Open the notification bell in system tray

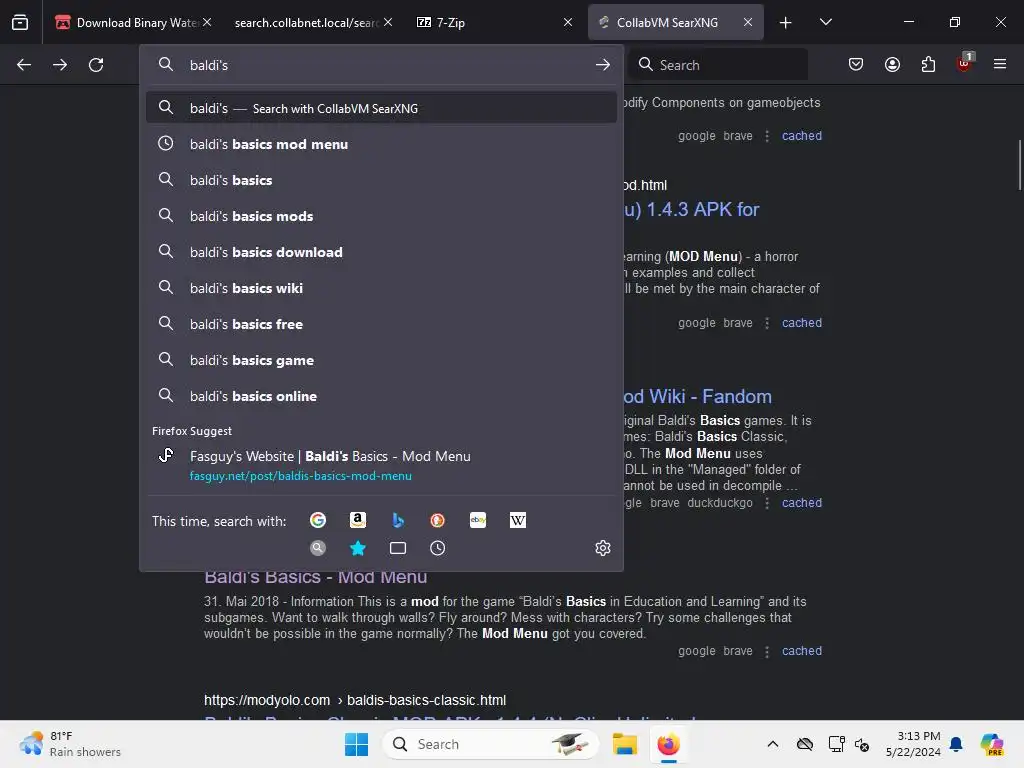pyautogui.click(x=956, y=744)
